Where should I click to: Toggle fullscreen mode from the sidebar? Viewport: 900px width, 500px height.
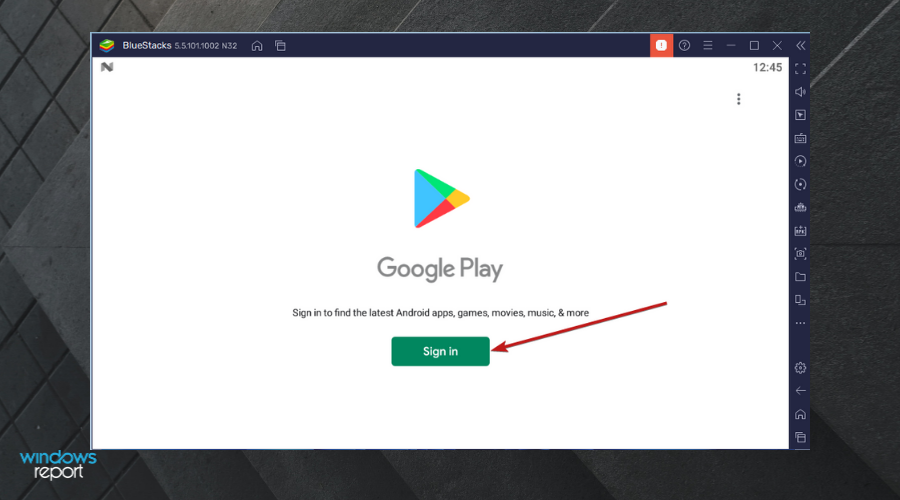(801, 69)
